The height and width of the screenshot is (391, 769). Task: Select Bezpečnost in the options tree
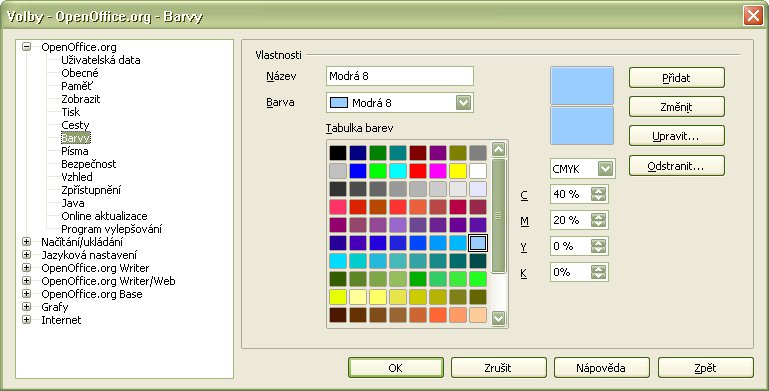point(89,164)
